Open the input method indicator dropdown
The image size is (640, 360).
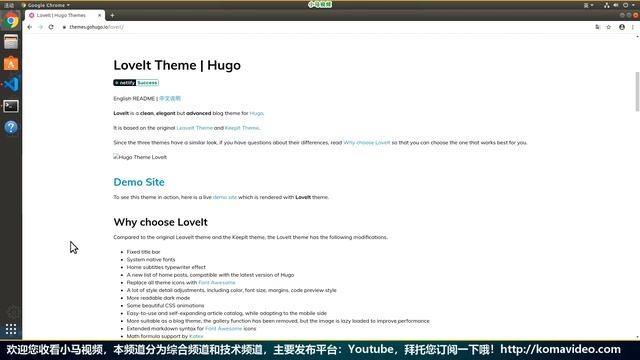(x=588, y=5)
